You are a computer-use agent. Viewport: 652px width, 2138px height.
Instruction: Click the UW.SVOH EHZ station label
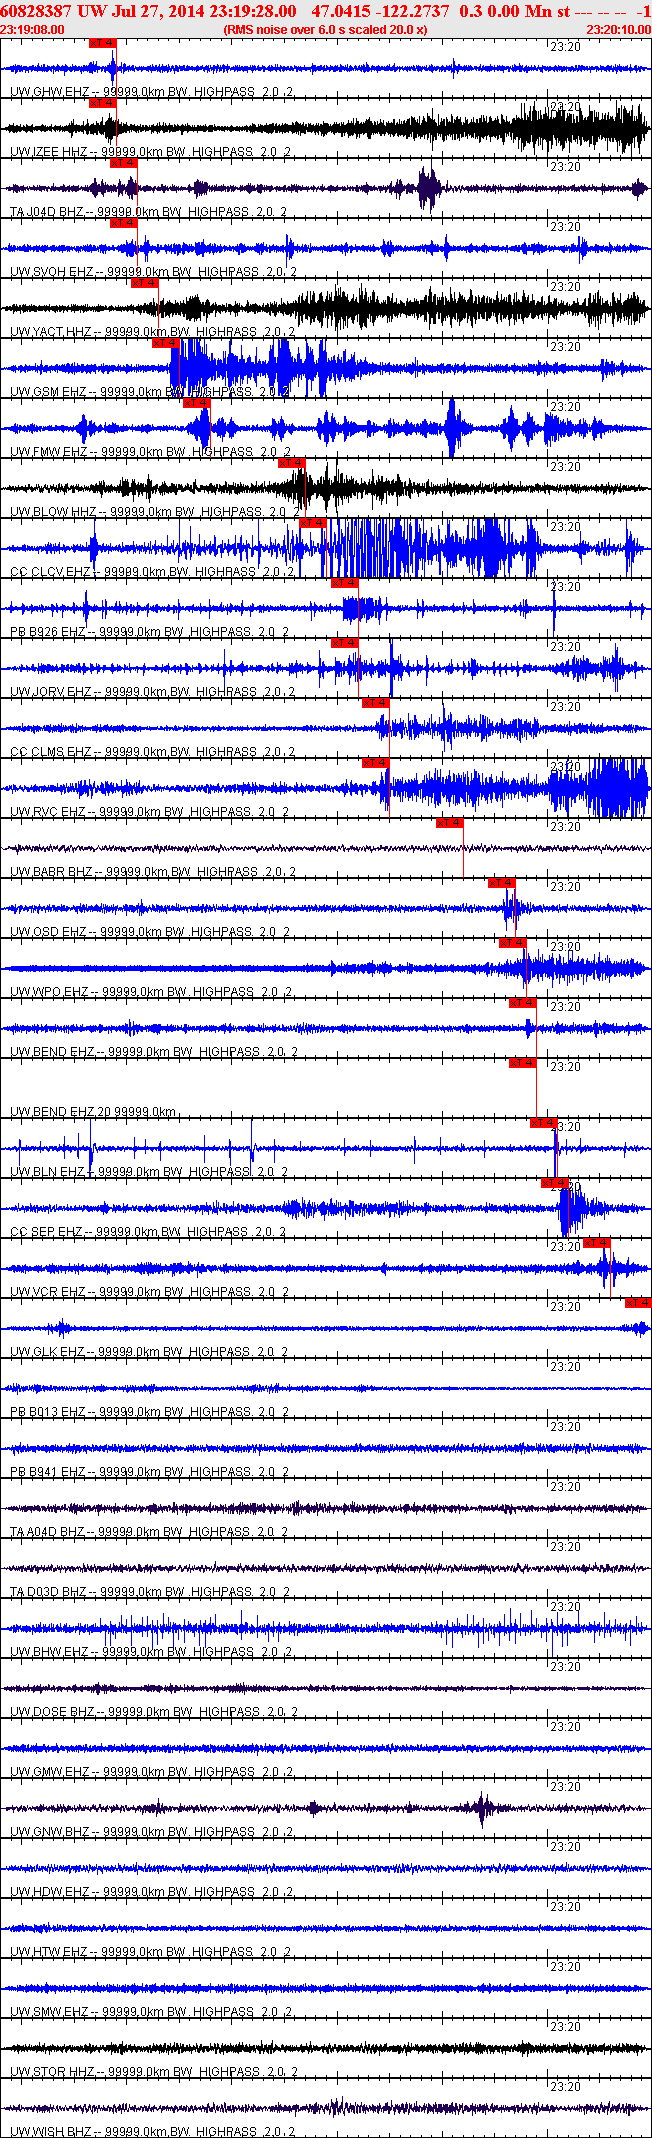[154, 272]
